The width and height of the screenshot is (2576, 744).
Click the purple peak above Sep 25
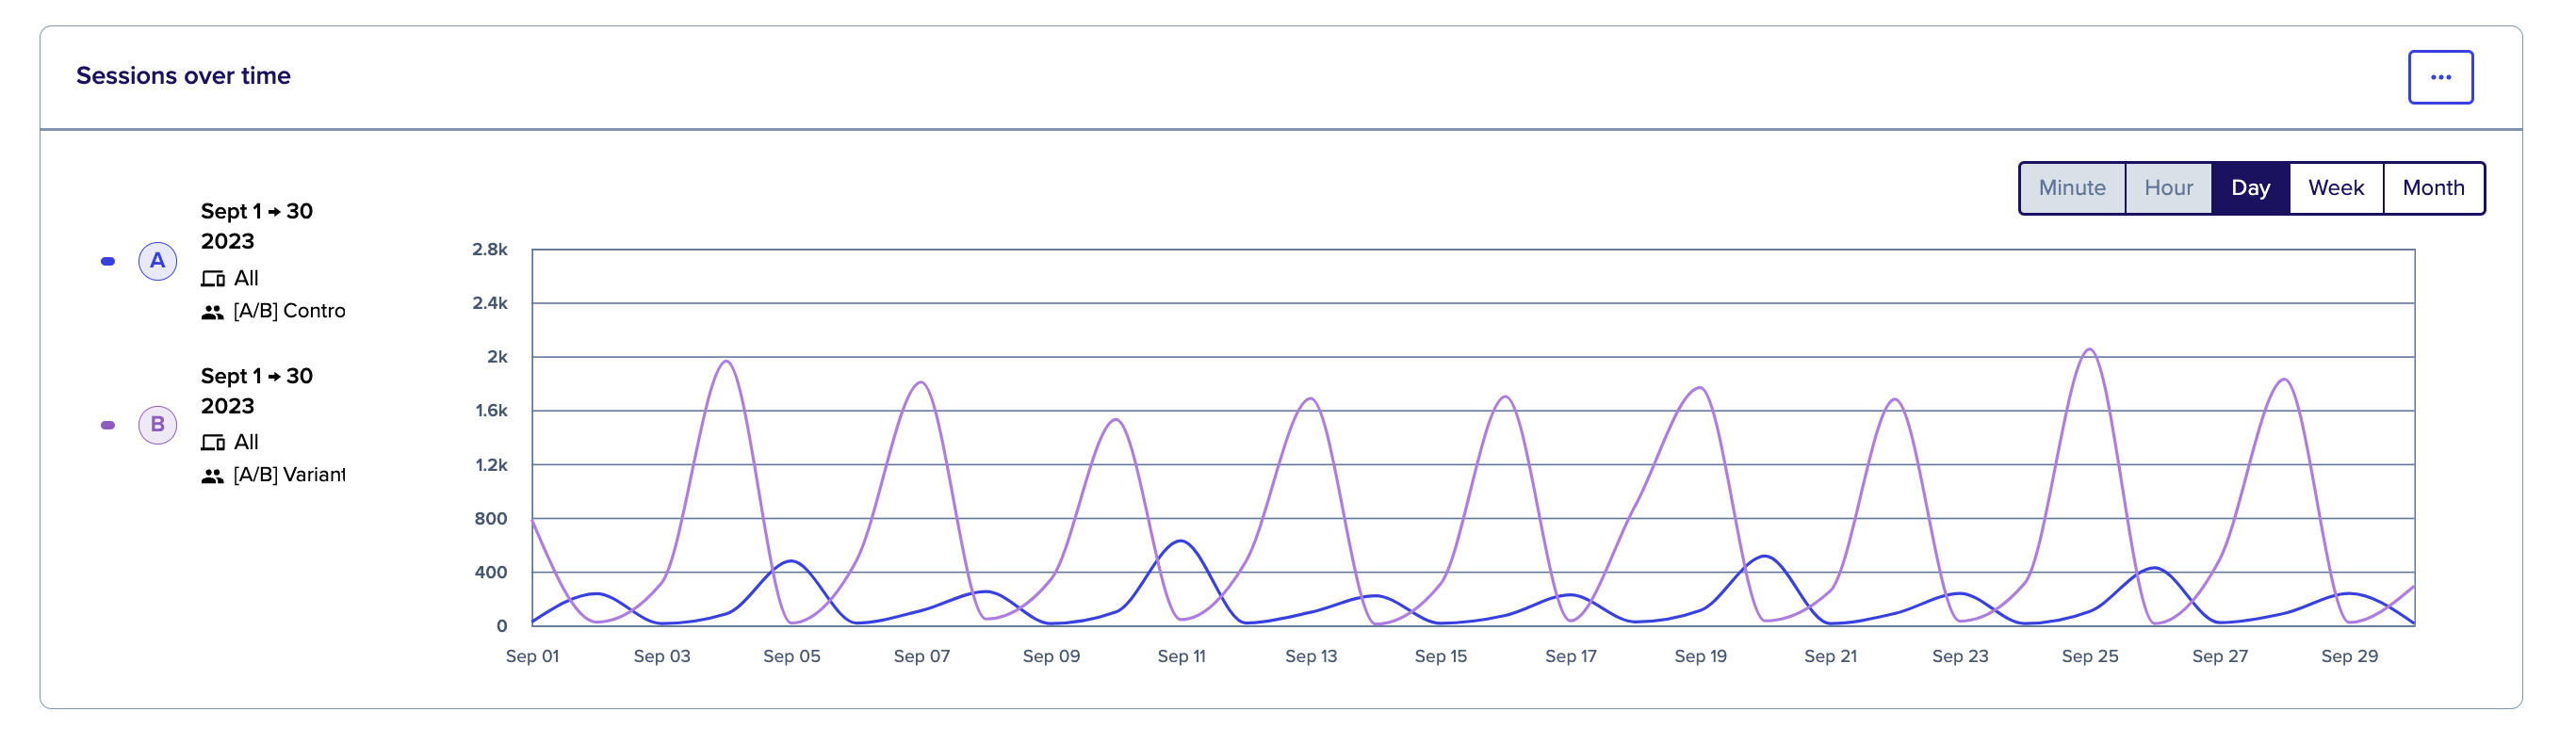2089,350
